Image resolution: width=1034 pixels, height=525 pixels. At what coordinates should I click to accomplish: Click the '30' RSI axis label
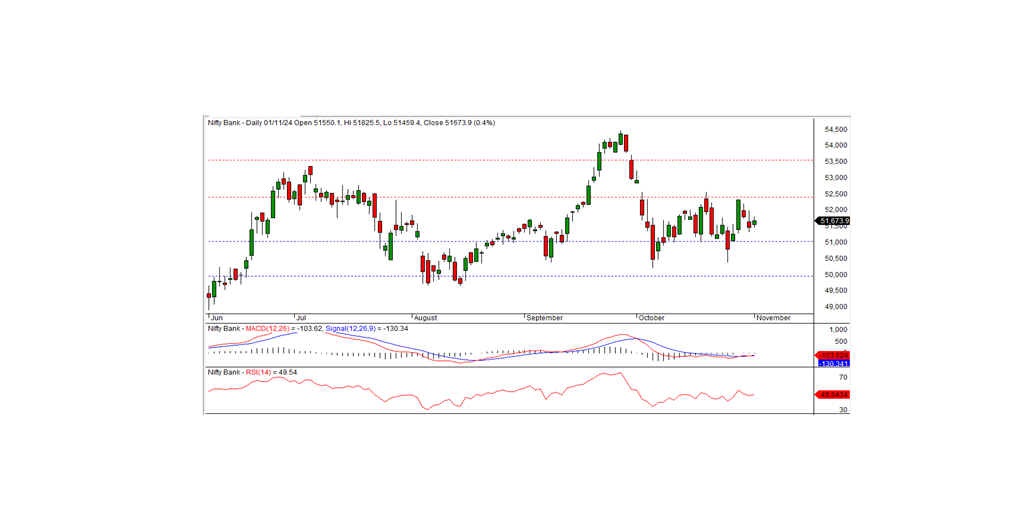843,410
